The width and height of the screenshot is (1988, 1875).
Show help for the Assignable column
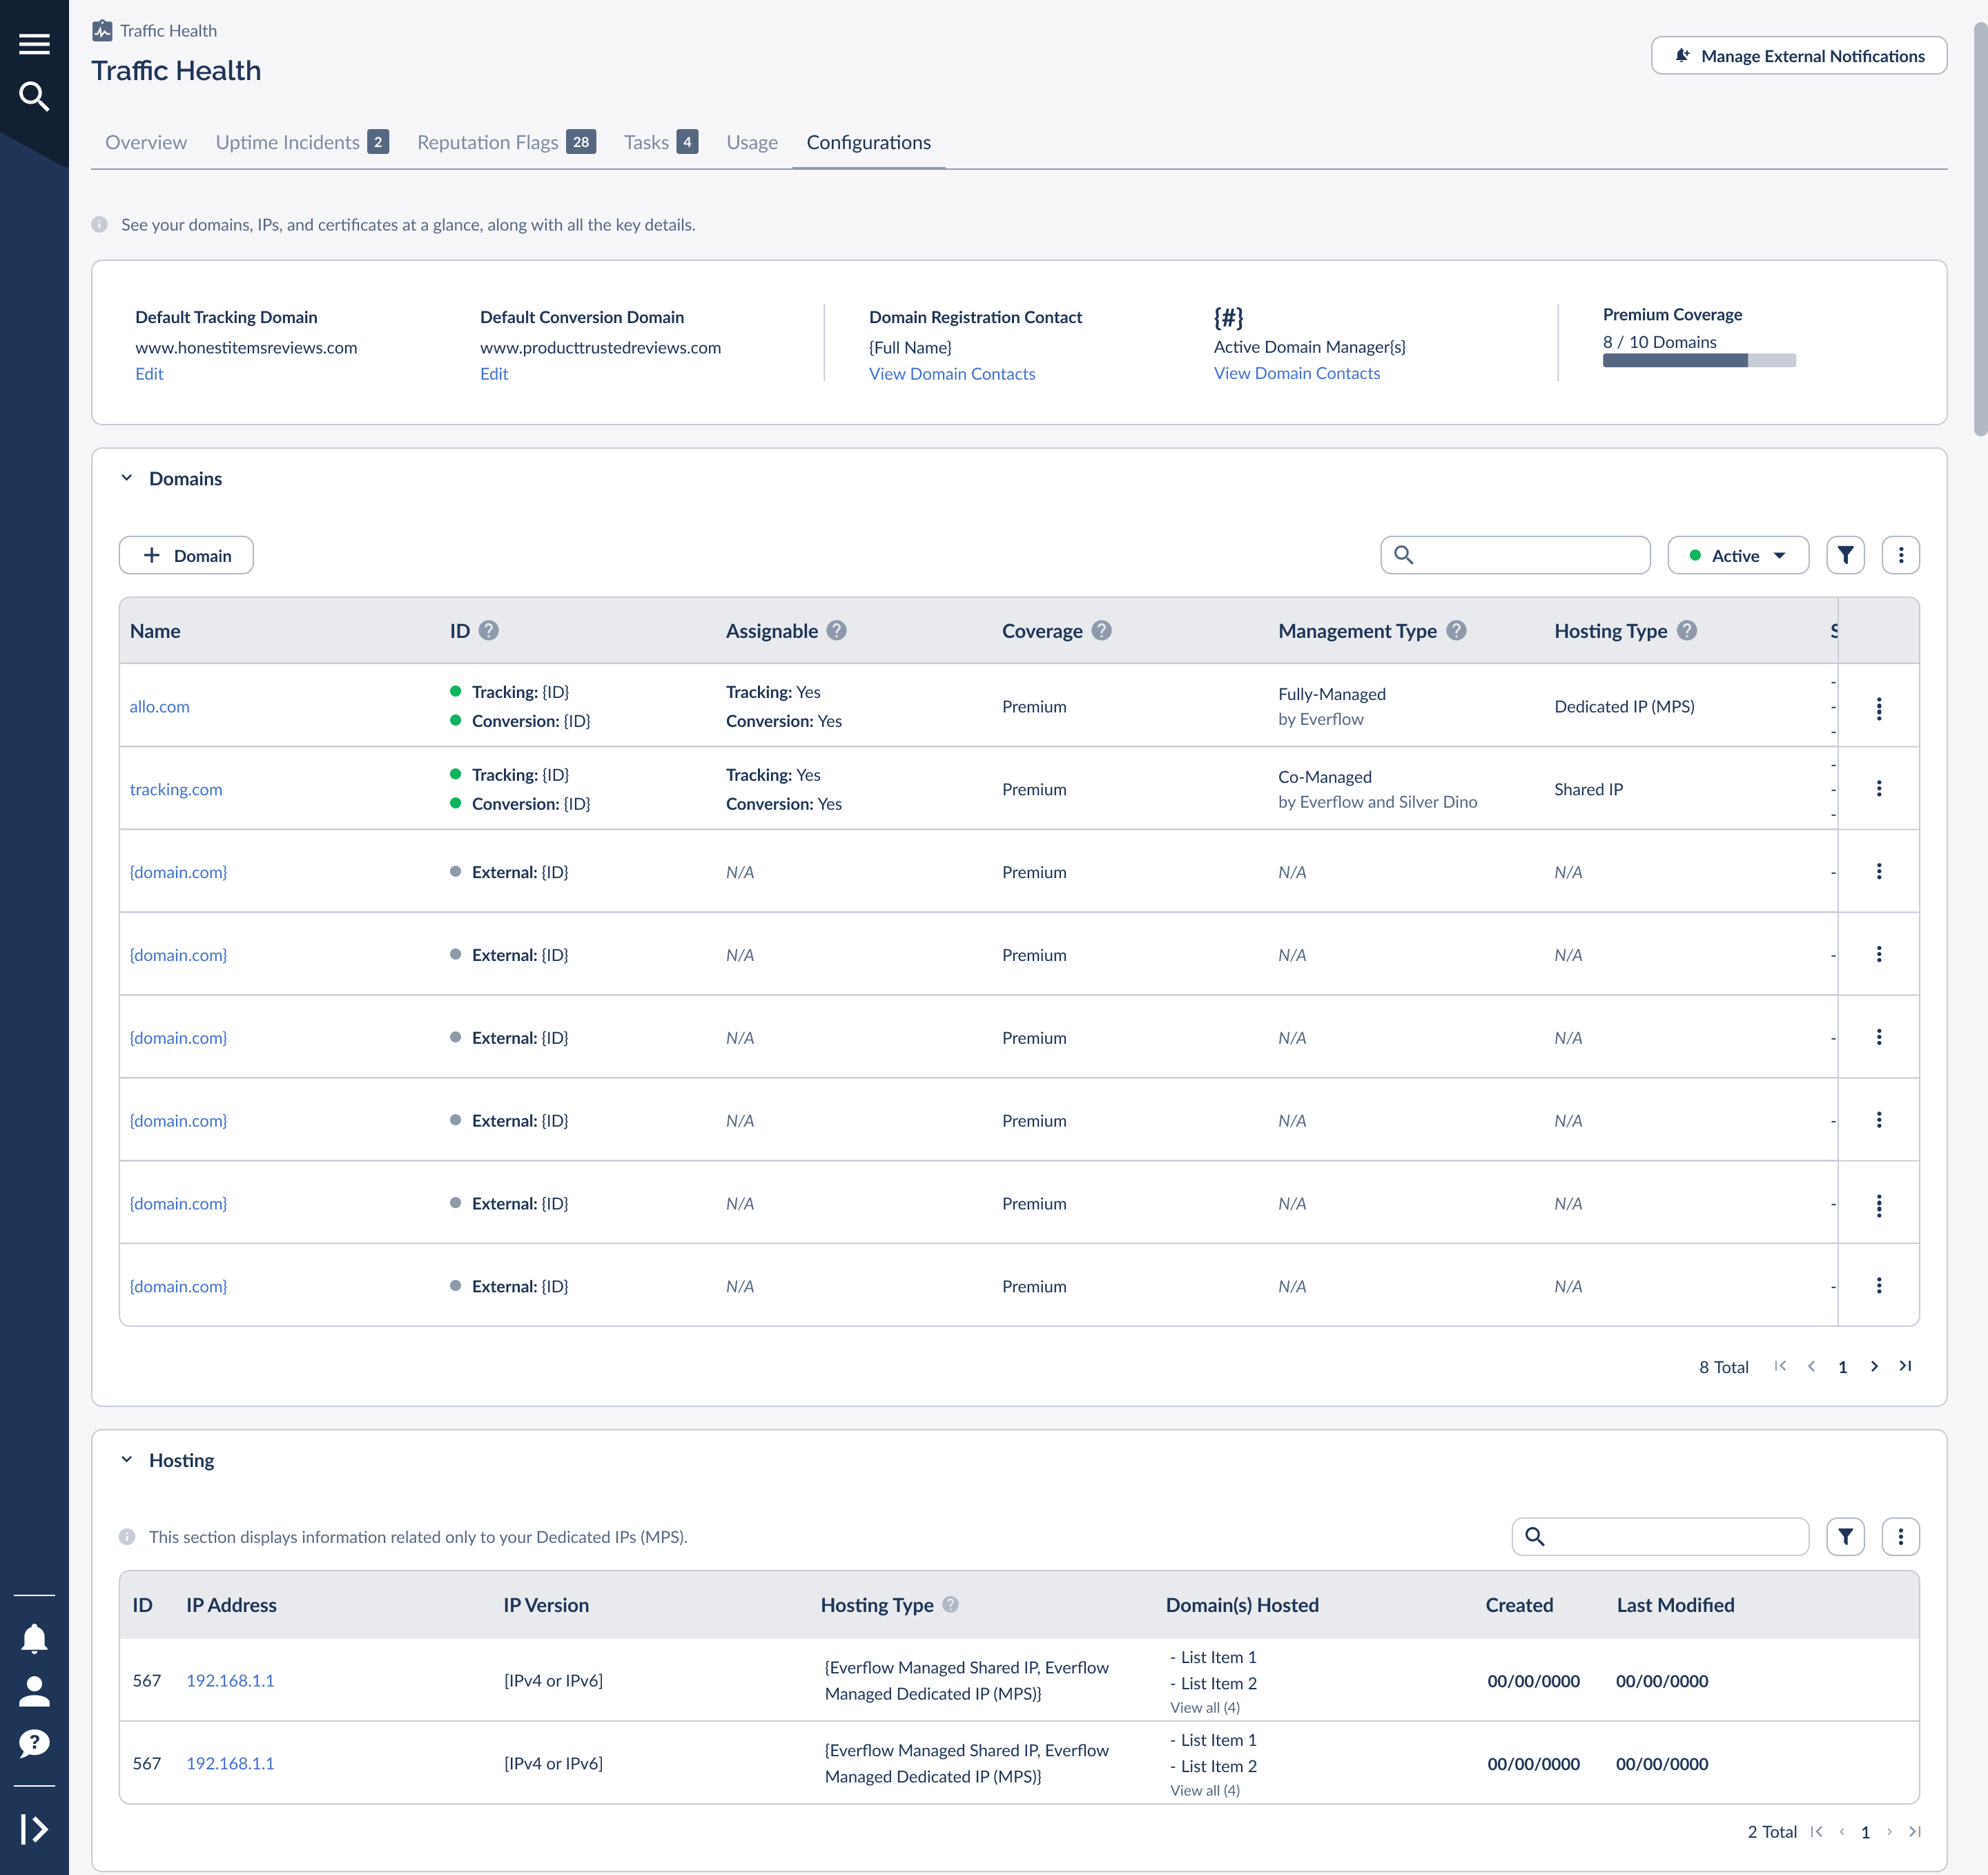click(836, 631)
